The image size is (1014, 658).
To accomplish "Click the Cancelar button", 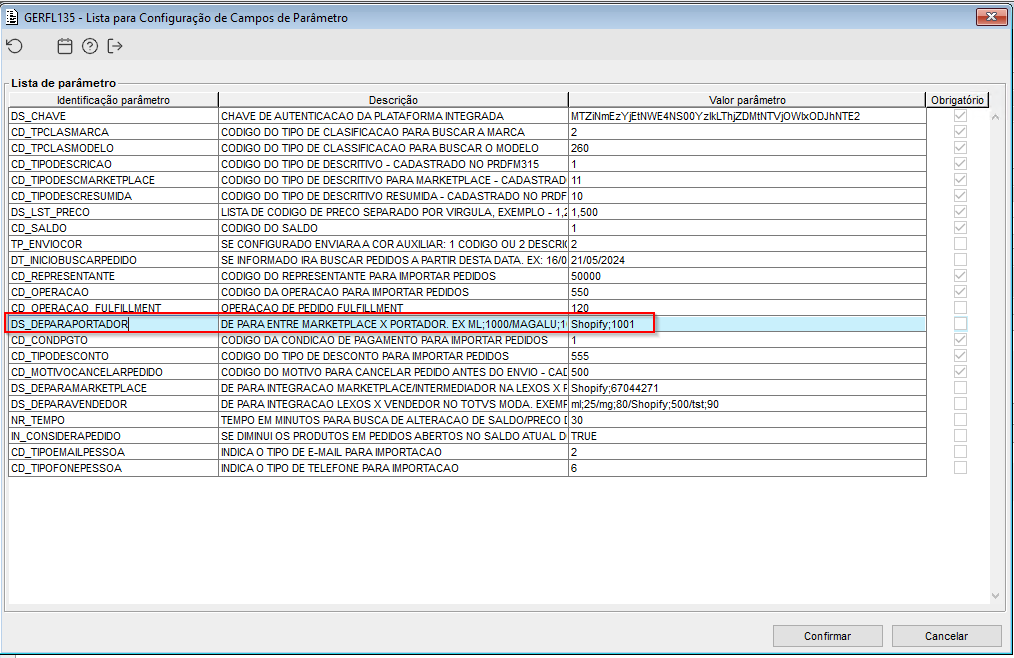I will coord(947,636).
